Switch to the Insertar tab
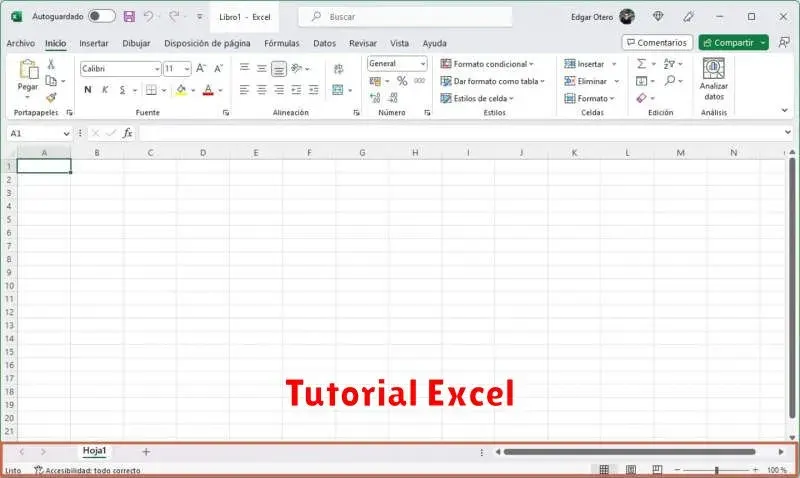Image resolution: width=800 pixels, height=478 pixels. (x=94, y=43)
